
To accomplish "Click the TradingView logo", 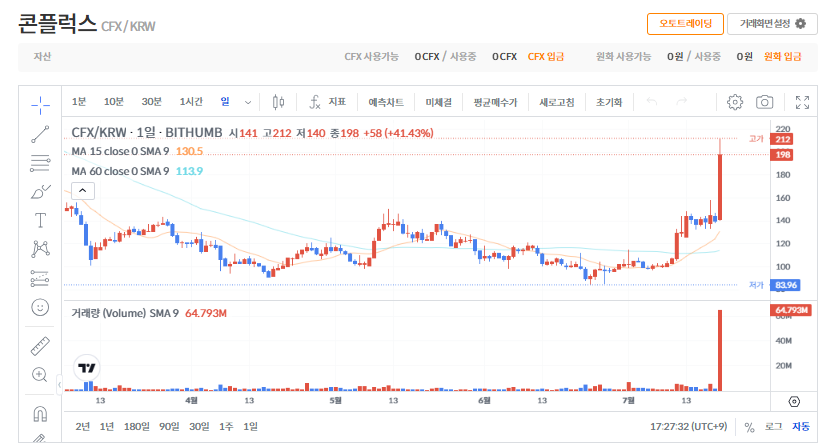I will pos(86,368).
